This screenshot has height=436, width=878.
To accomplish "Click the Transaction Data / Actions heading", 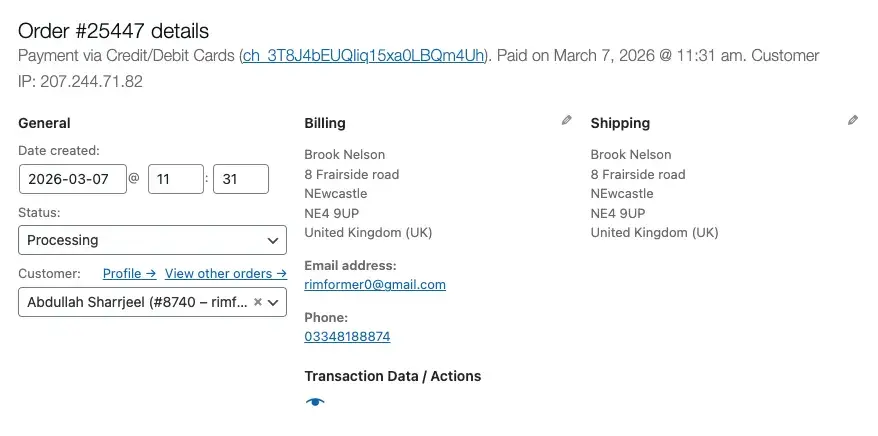I will pos(392,376).
